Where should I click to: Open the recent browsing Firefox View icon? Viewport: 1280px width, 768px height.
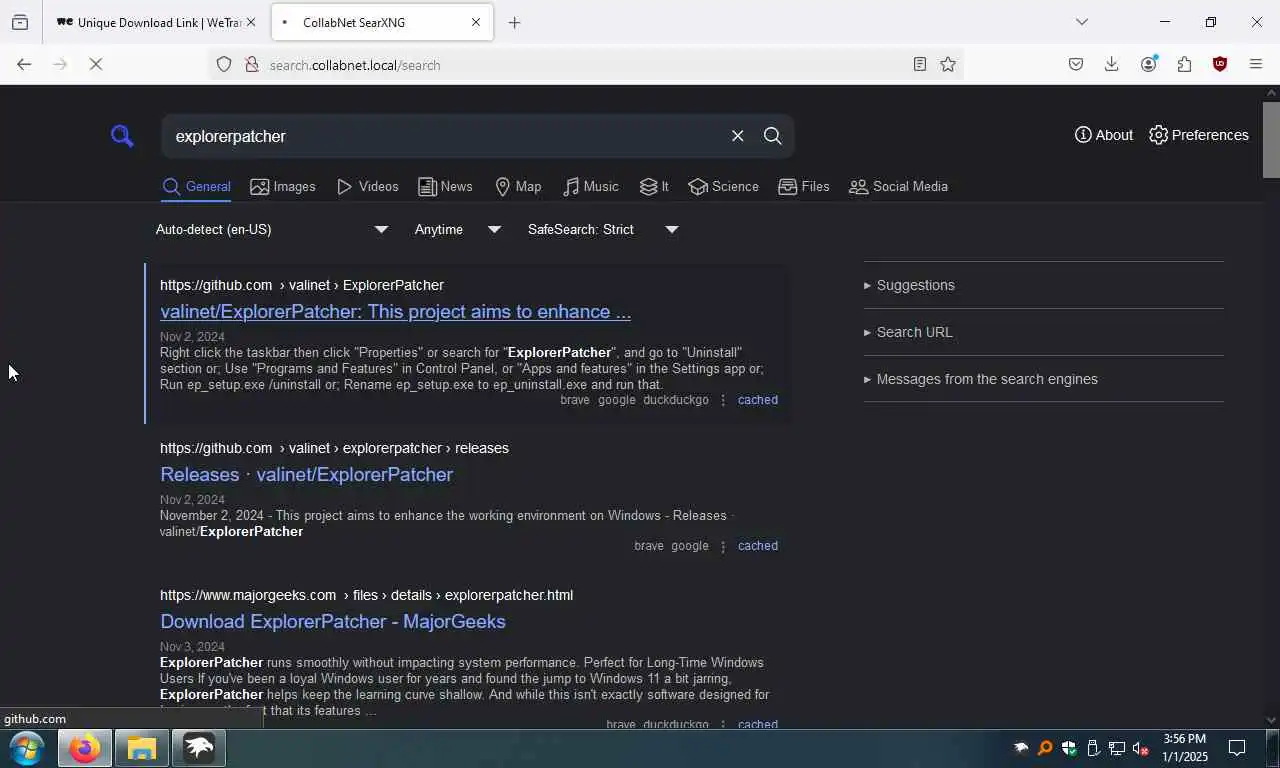(20, 22)
